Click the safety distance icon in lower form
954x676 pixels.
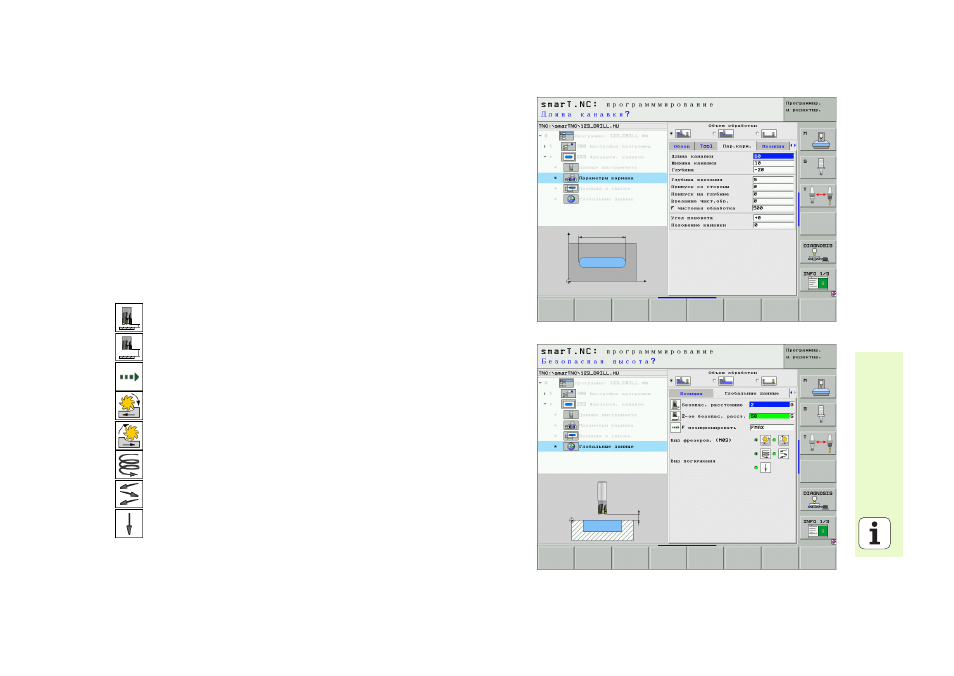(x=675, y=405)
